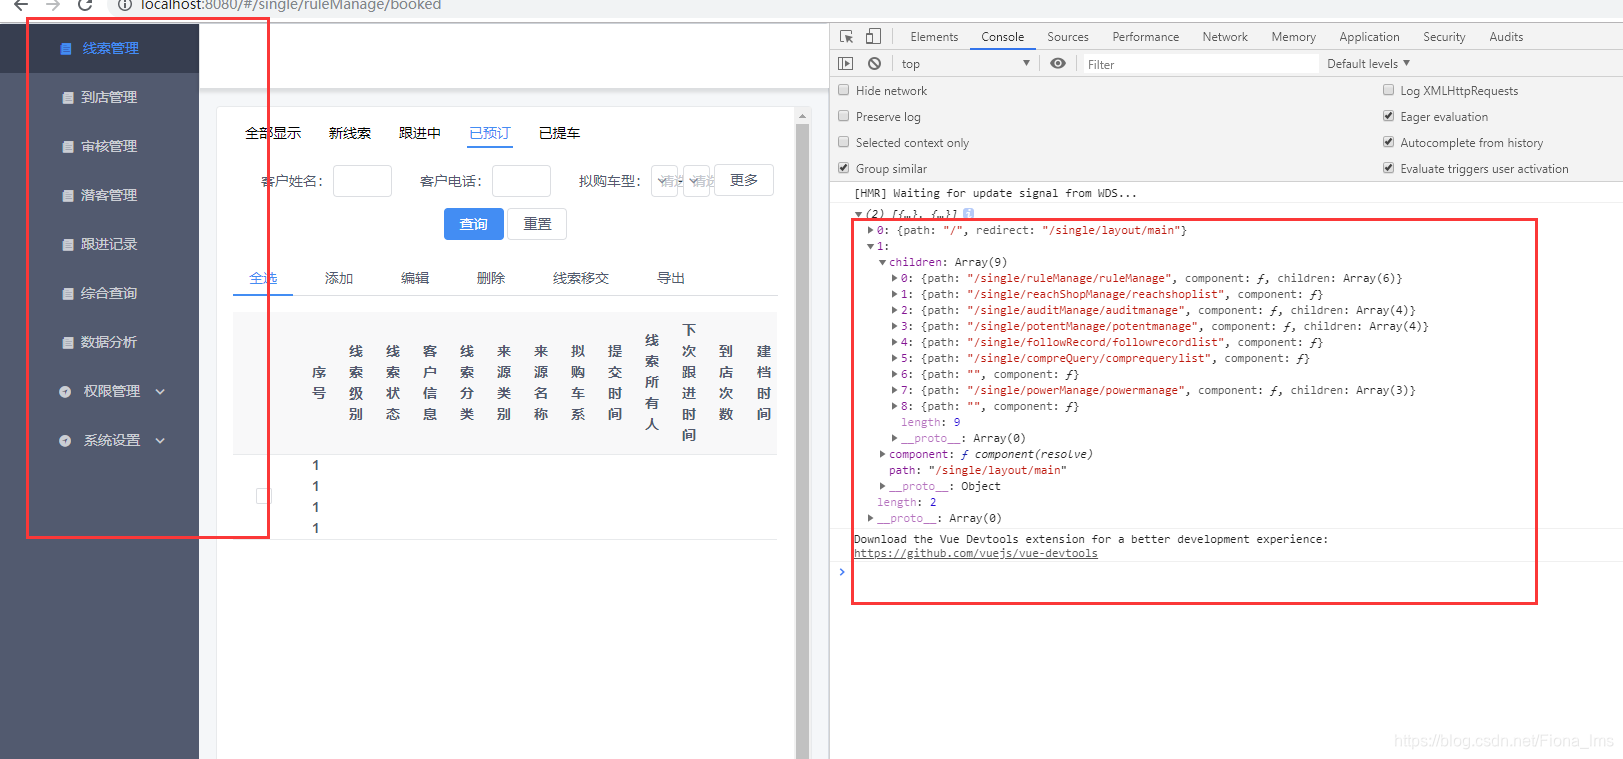The width and height of the screenshot is (1623, 759).
Task: Click the 到店管理 sidebar icon
Action: [67, 98]
